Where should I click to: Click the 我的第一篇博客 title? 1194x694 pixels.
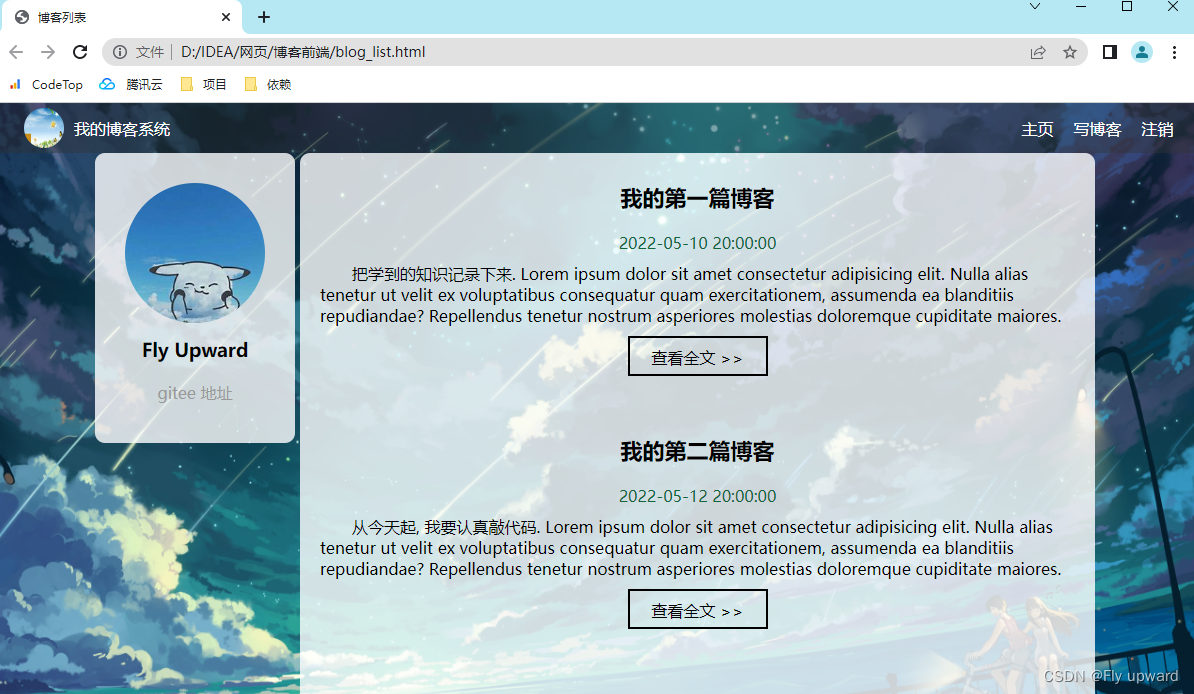[697, 199]
